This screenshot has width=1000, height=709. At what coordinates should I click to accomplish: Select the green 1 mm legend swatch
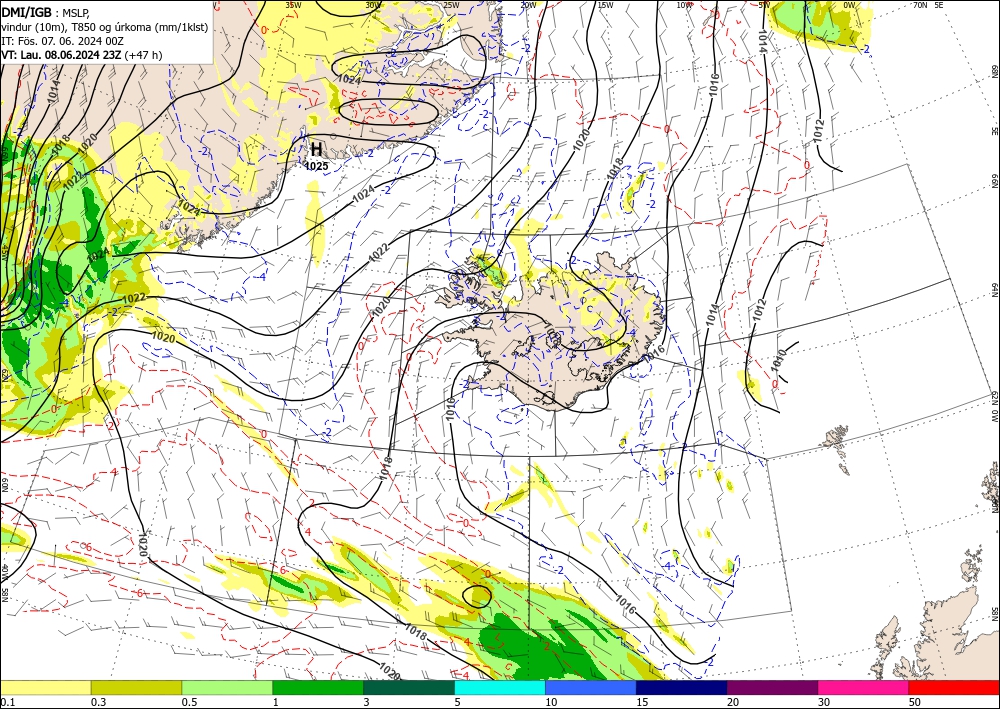coord(318,687)
